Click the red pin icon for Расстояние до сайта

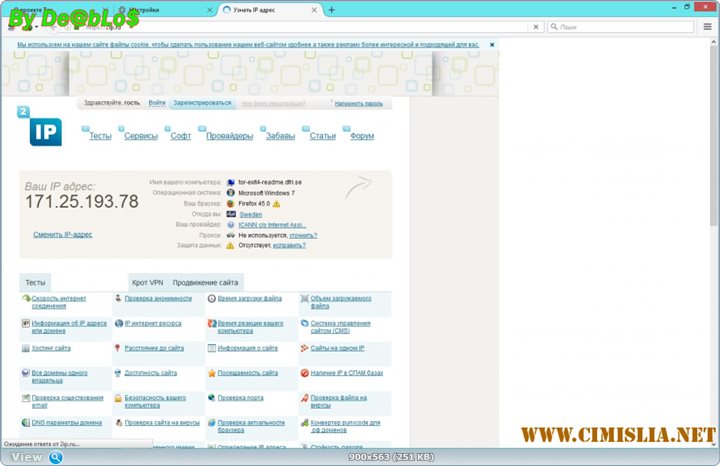118,348
